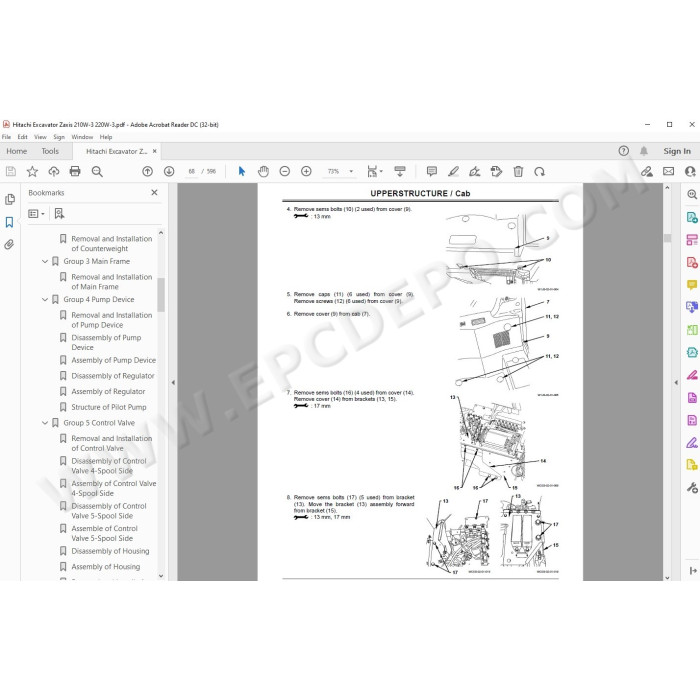
Task: Open the Help question mark icon
Action: tap(624, 151)
